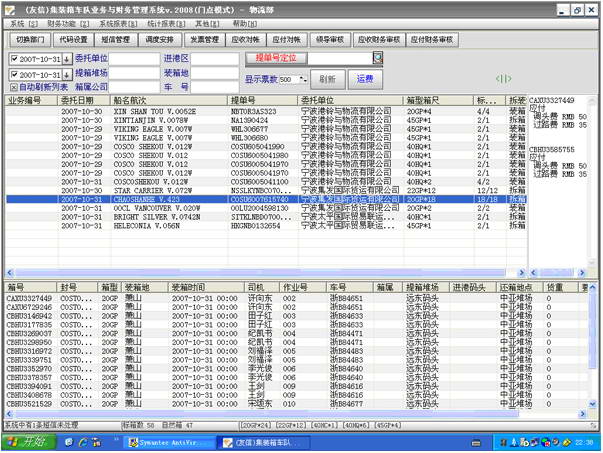
Task: Open the 系统报表 menu
Action: point(118,24)
